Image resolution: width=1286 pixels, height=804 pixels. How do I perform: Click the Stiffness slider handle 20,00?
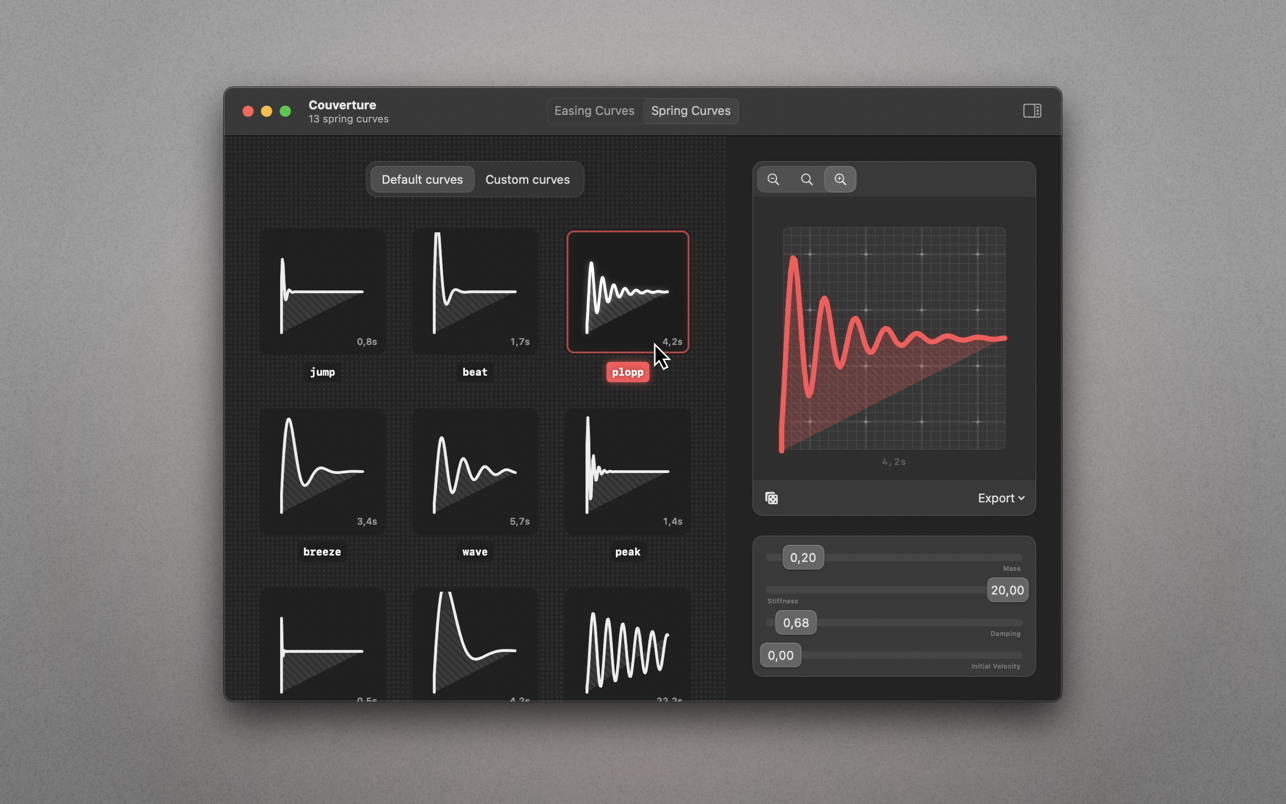coord(1007,590)
